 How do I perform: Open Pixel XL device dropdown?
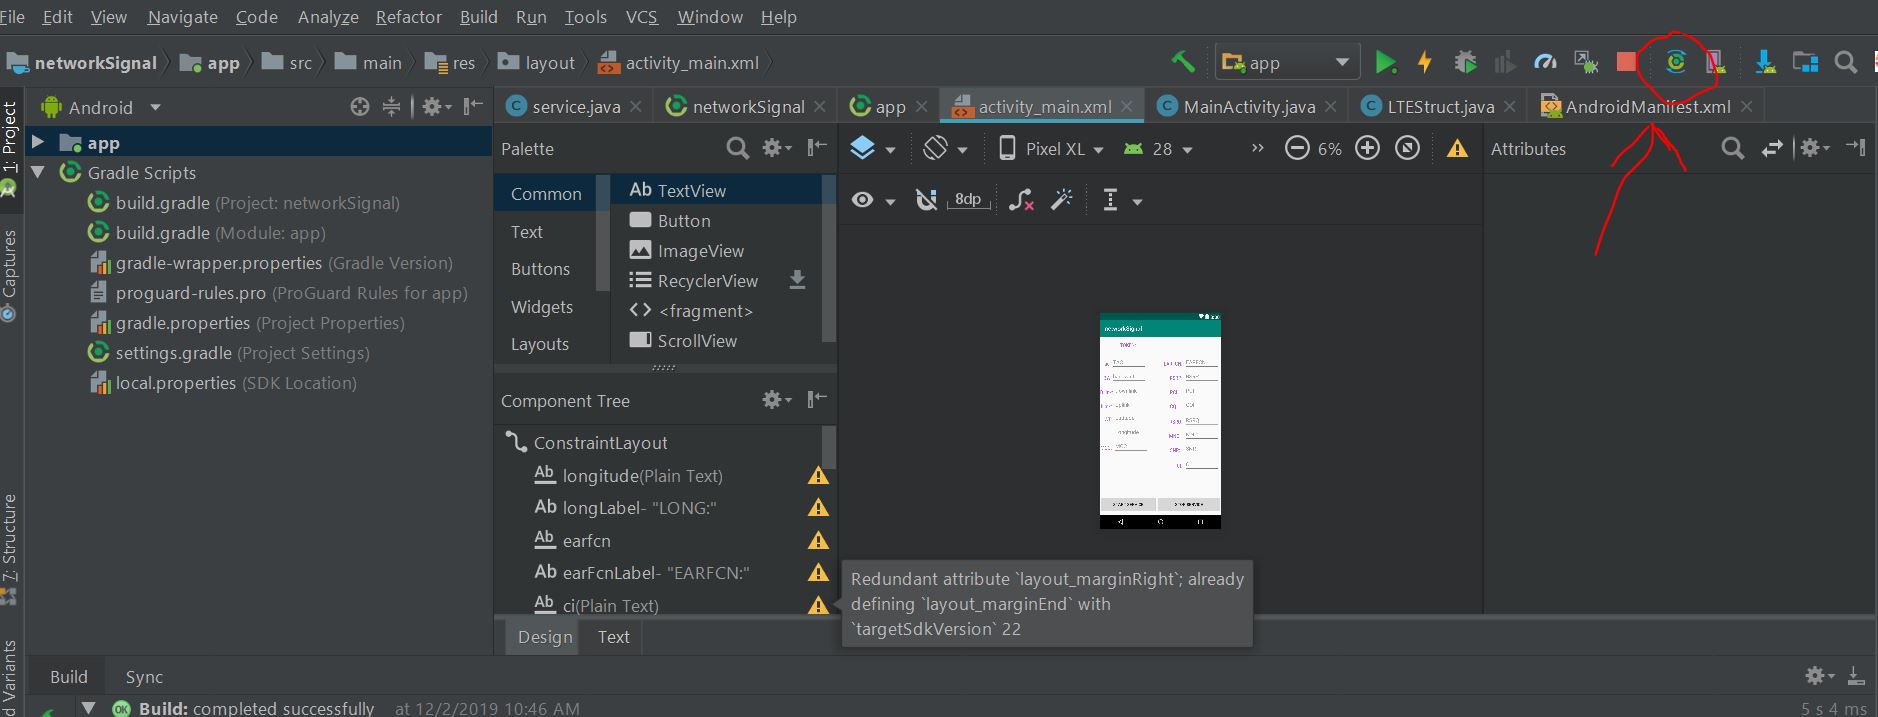point(1051,148)
